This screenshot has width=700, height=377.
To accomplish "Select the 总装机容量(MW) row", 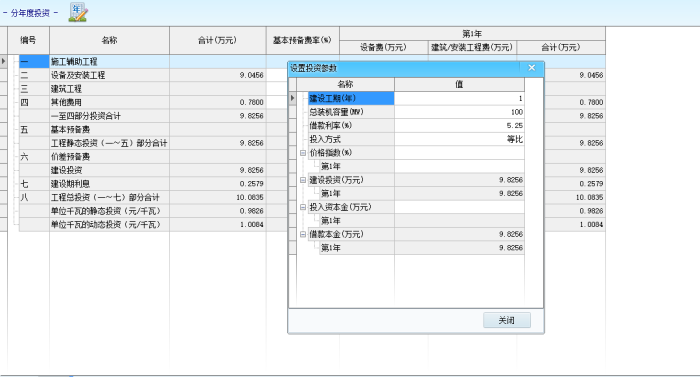I will [351, 112].
